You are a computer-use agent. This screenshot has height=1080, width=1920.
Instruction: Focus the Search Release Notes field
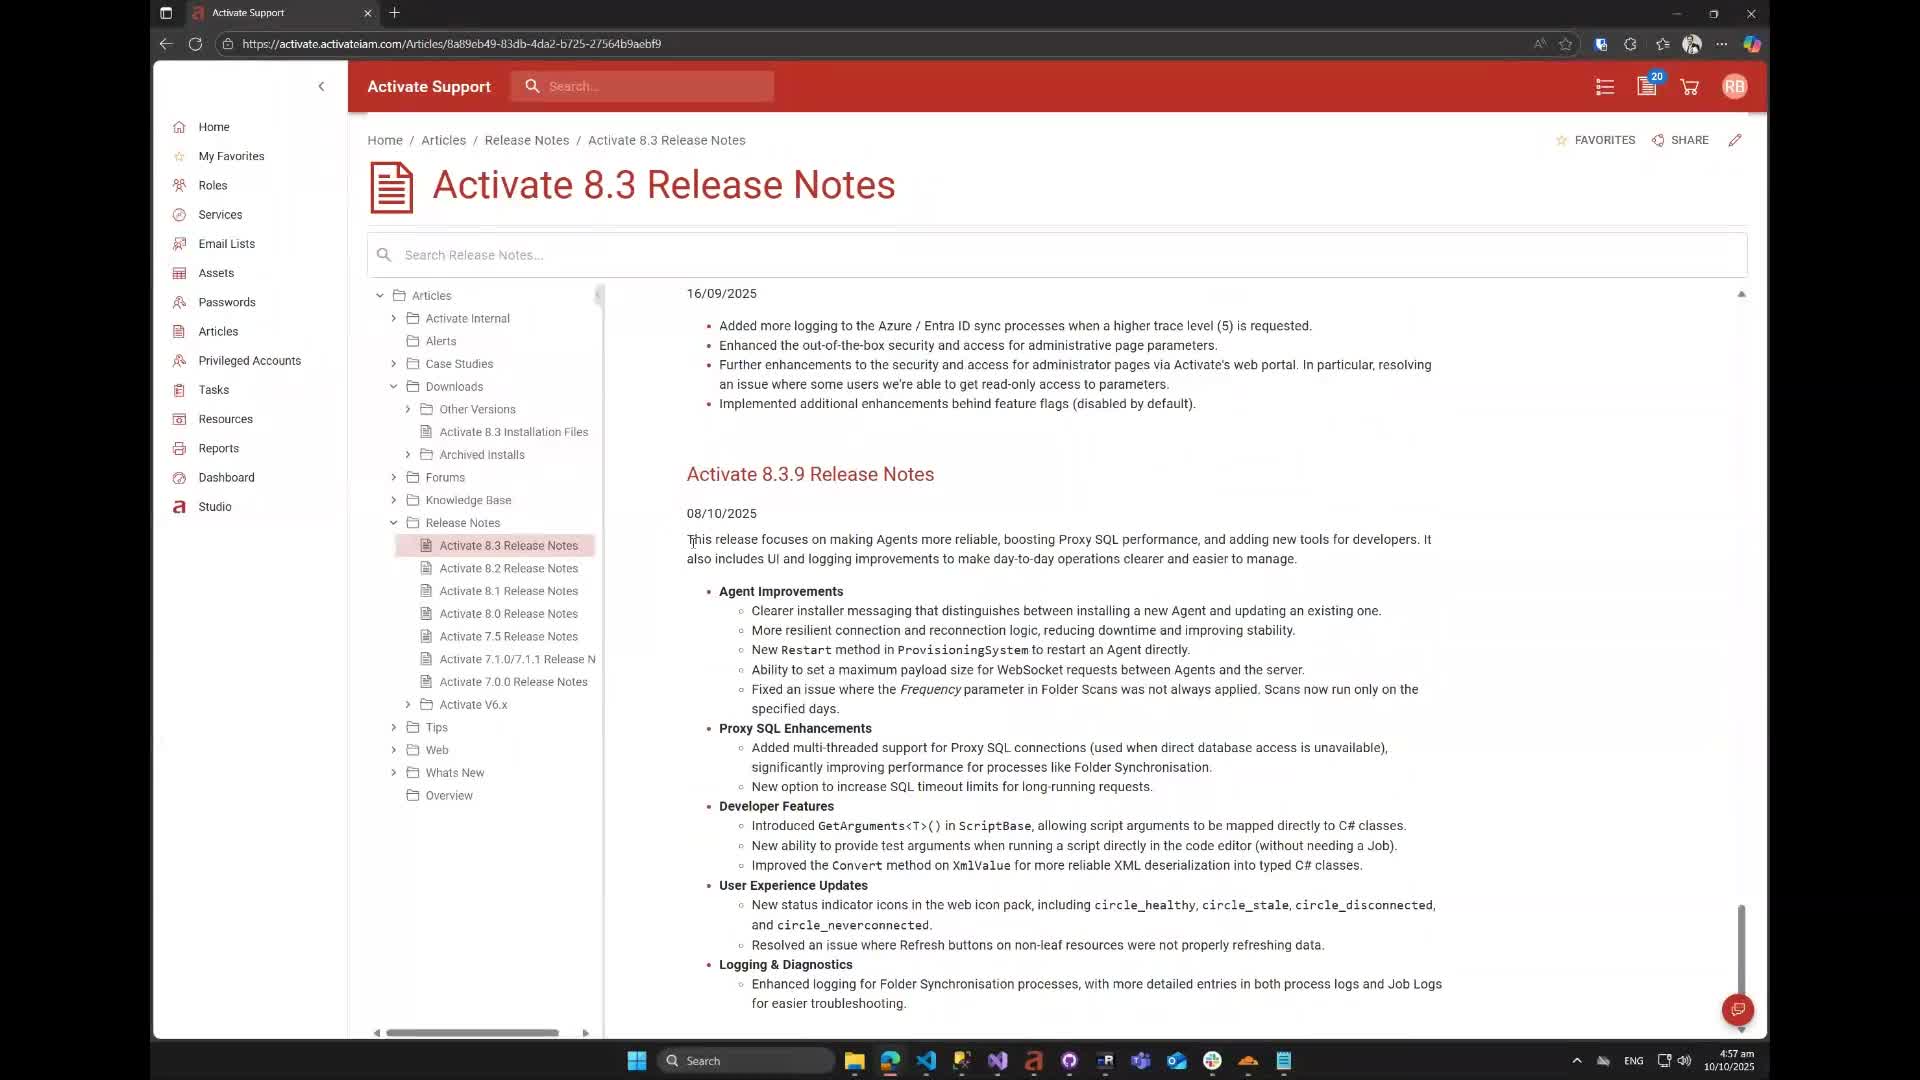pyautogui.click(x=1057, y=255)
